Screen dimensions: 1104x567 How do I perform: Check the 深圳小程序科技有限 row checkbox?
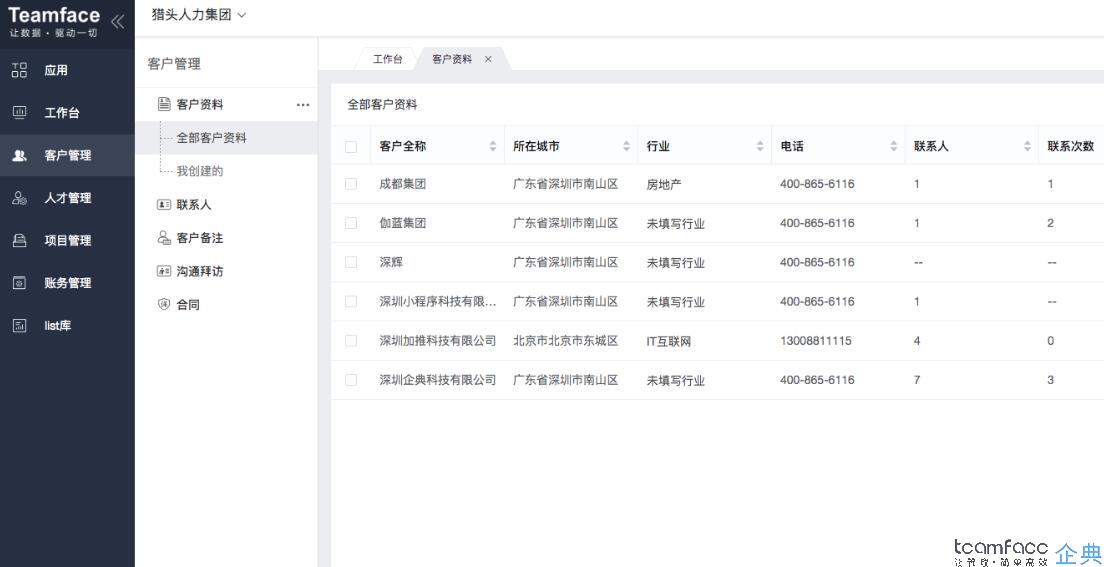(351, 301)
